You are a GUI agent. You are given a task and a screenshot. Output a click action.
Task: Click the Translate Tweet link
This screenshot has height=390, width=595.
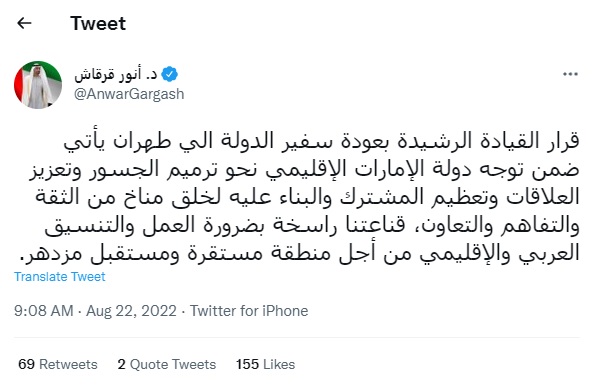[60, 277]
